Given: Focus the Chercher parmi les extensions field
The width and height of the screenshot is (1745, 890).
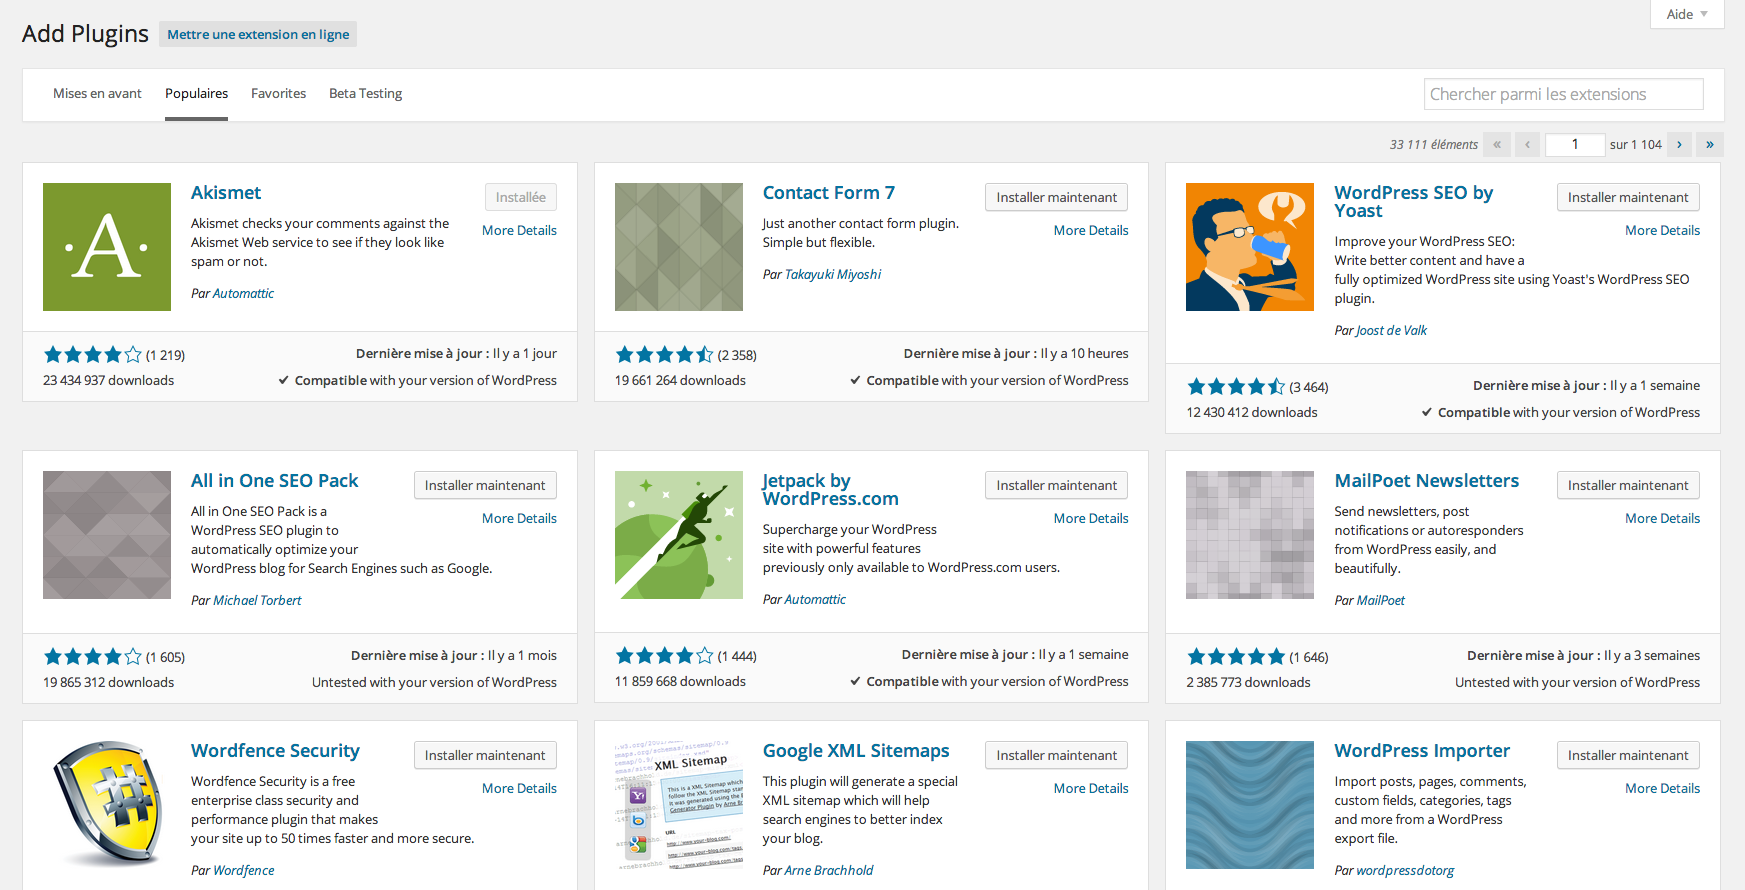Looking at the screenshot, I should point(1564,94).
